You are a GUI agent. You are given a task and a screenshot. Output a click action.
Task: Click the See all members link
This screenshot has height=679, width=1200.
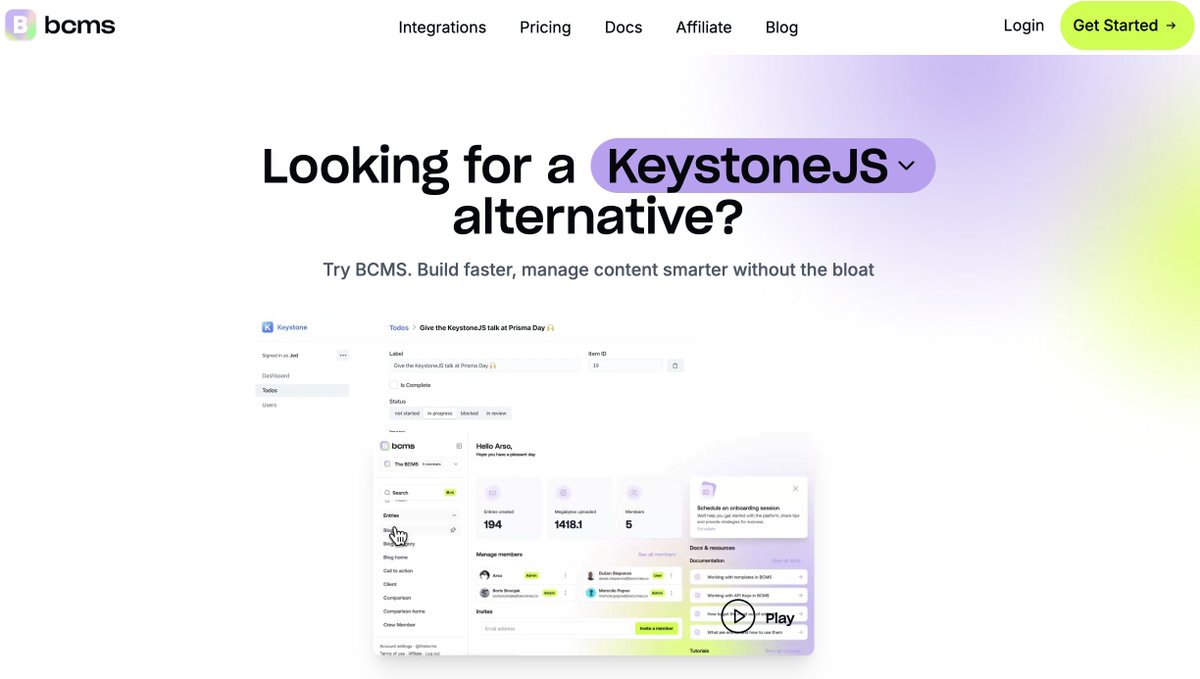tap(657, 554)
